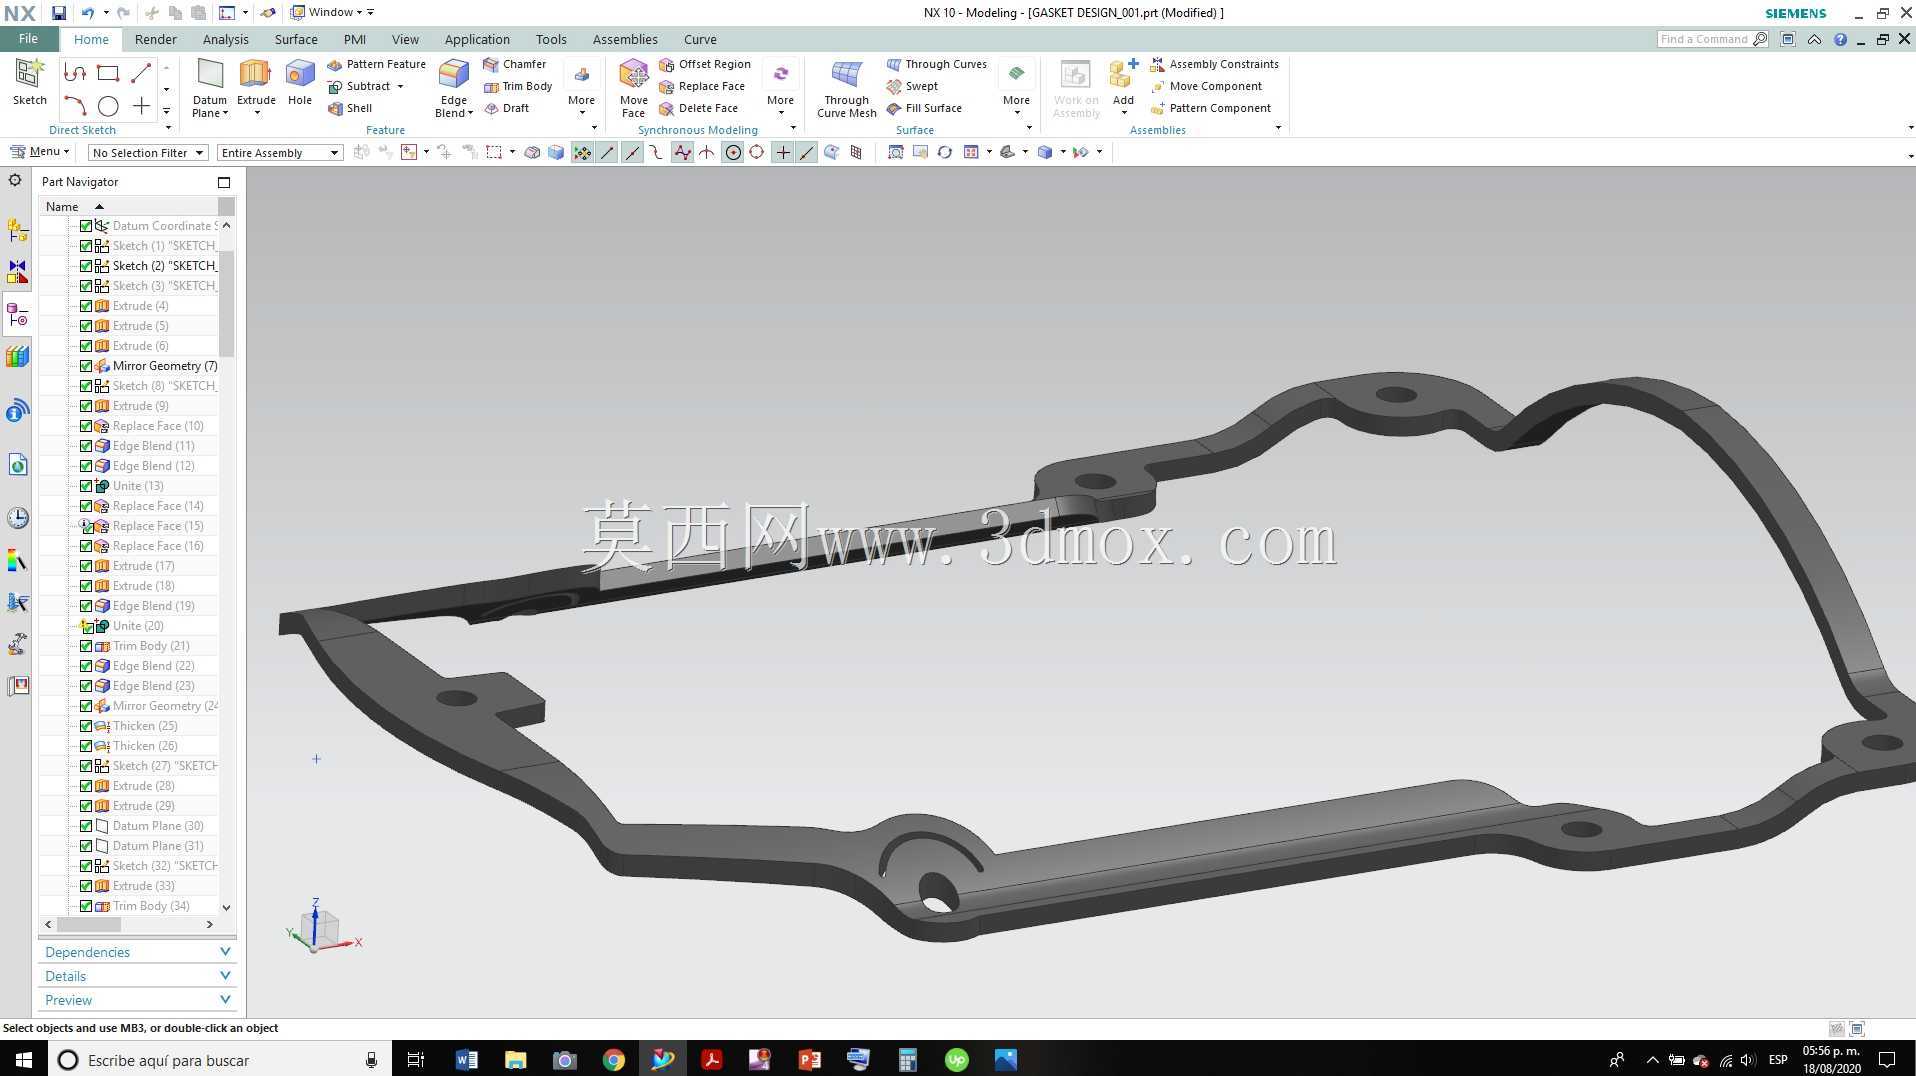Select the Draft feature tool
Image resolution: width=1916 pixels, height=1076 pixels.
click(507, 108)
